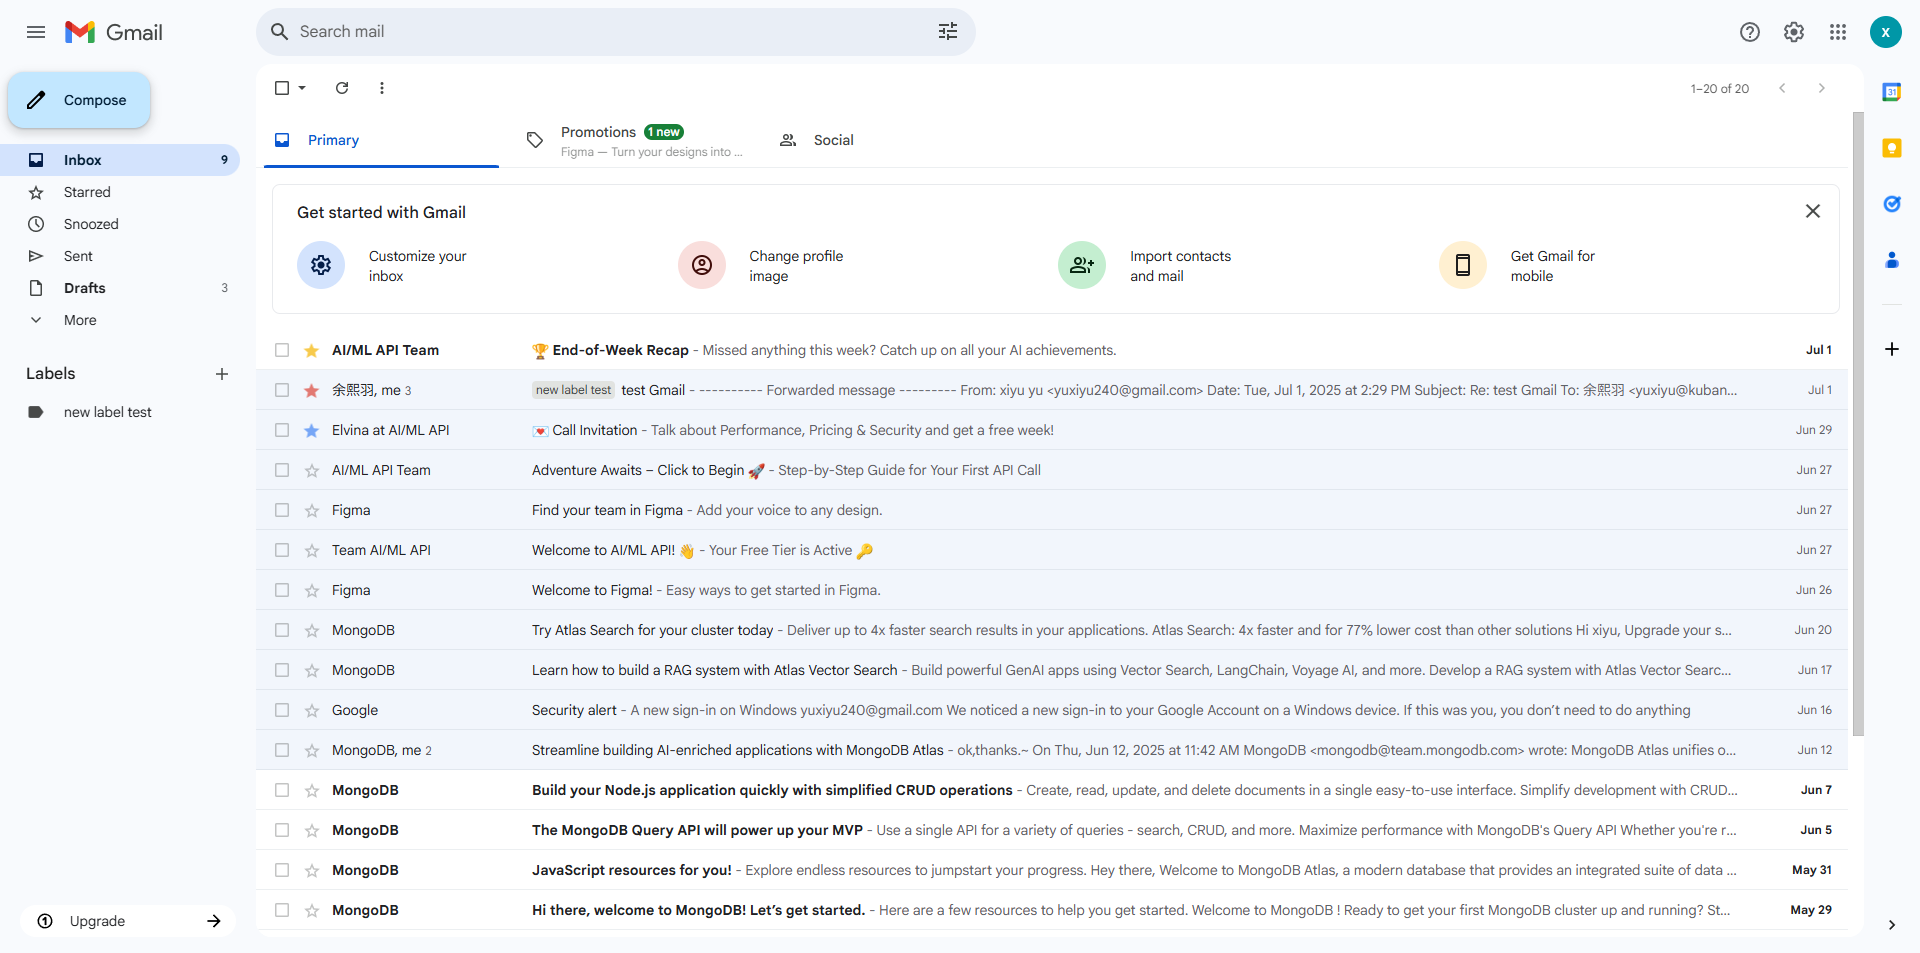
Task: Dismiss Get started with Gmail card
Action: 1813,211
